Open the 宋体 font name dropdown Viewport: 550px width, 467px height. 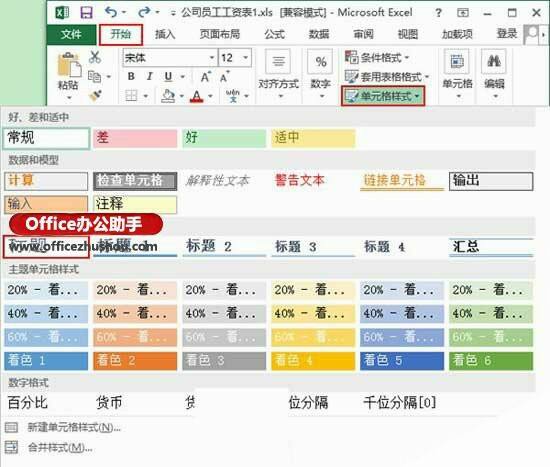[x=212, y=58]
